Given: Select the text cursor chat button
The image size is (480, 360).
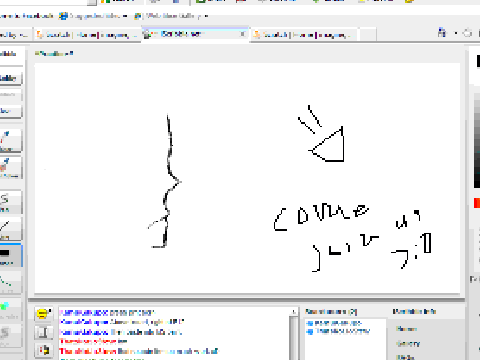Looking at the screenshot, I should pos(43,332).
